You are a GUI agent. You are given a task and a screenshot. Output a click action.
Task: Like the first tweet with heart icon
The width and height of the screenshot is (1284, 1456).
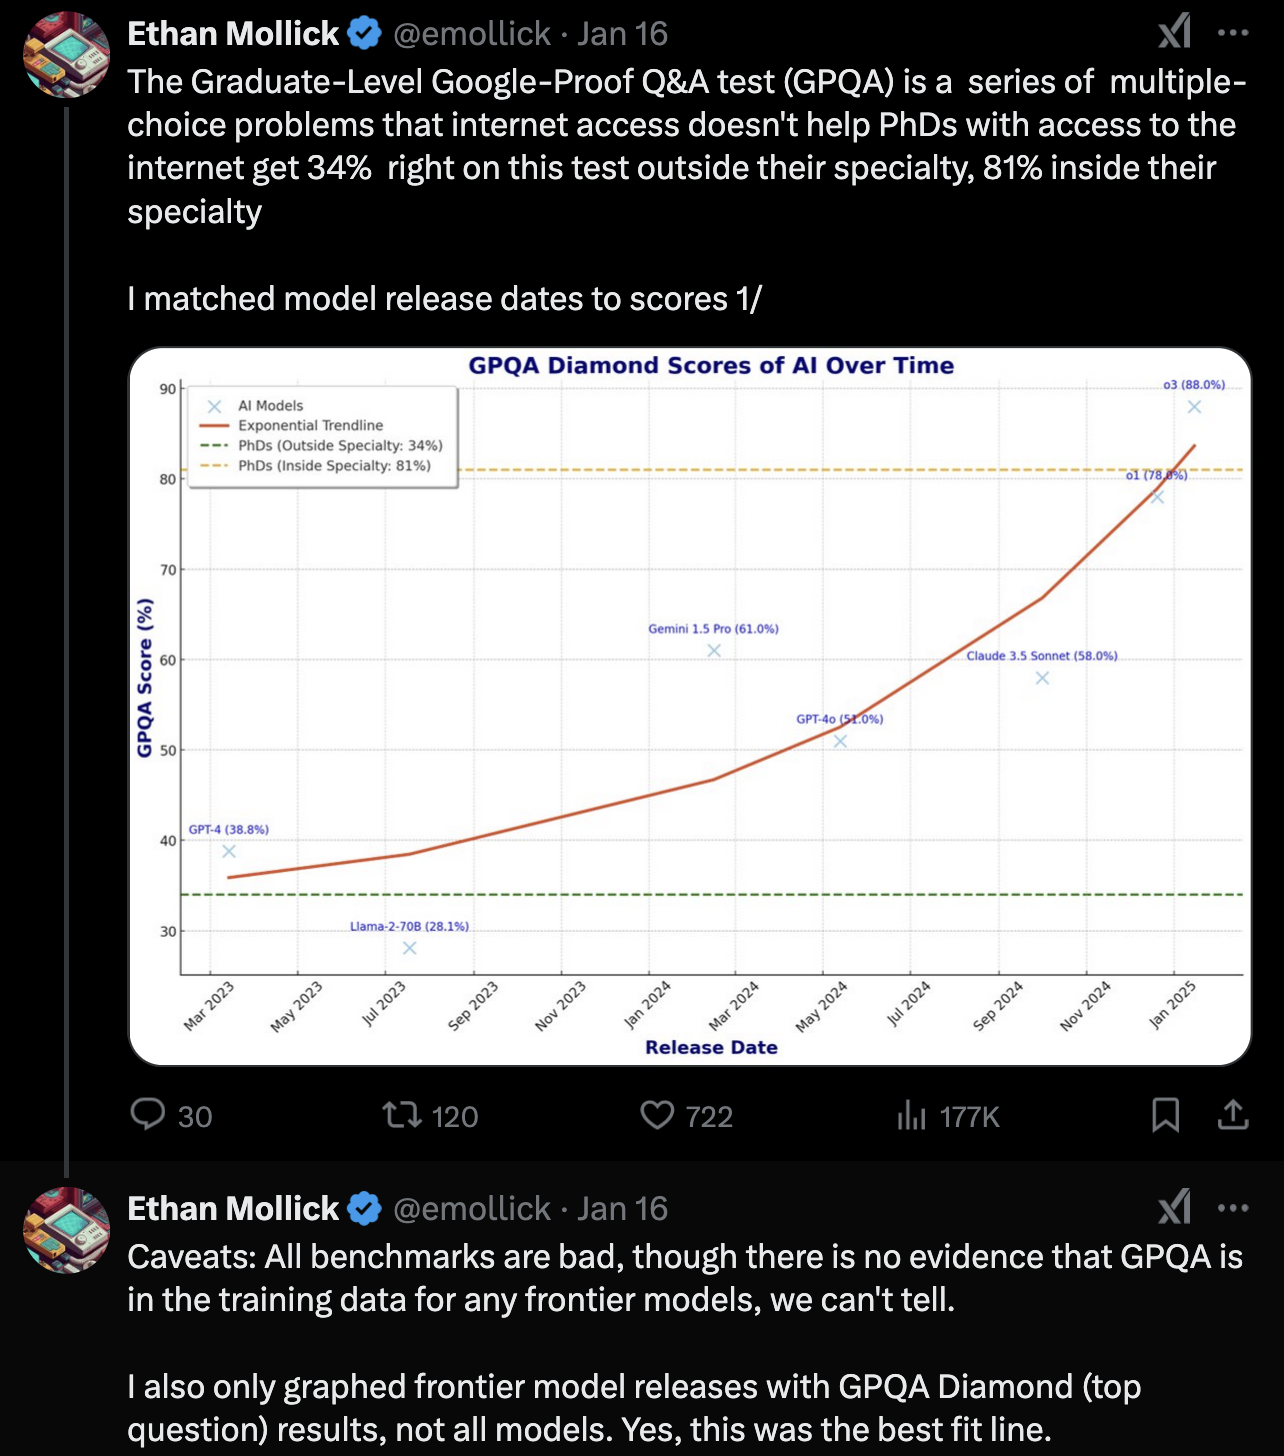point(657,1114)
